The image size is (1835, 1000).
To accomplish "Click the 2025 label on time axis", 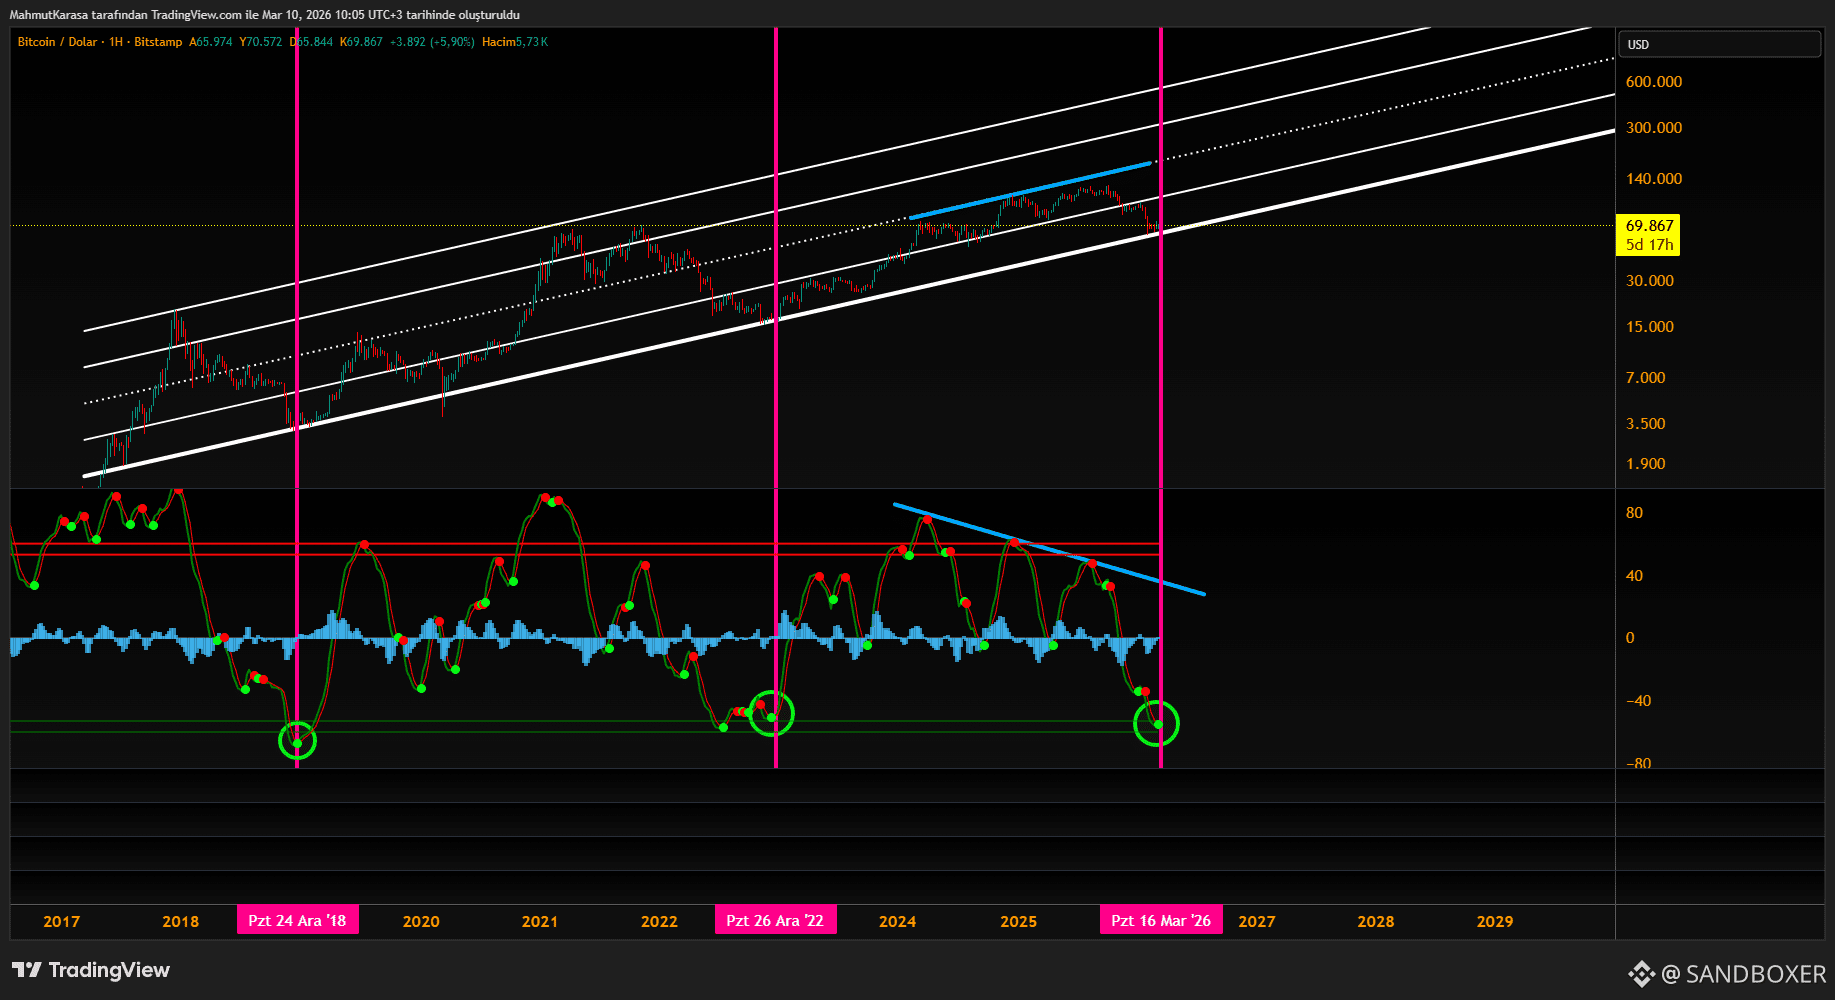I will click(1018, 921).
